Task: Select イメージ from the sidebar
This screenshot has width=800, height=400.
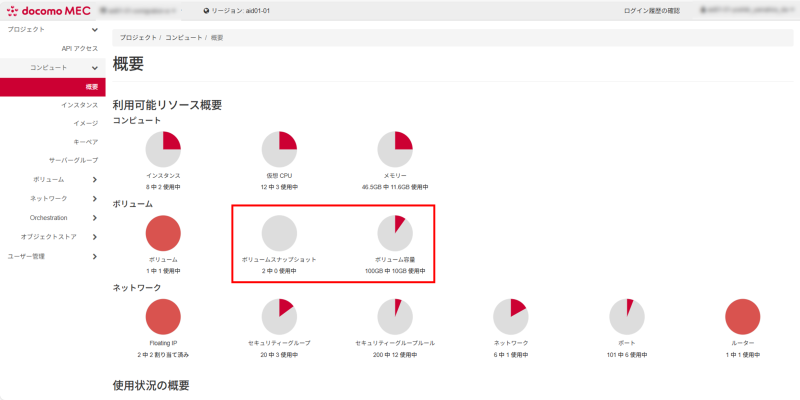Action: tap(85, 123)
